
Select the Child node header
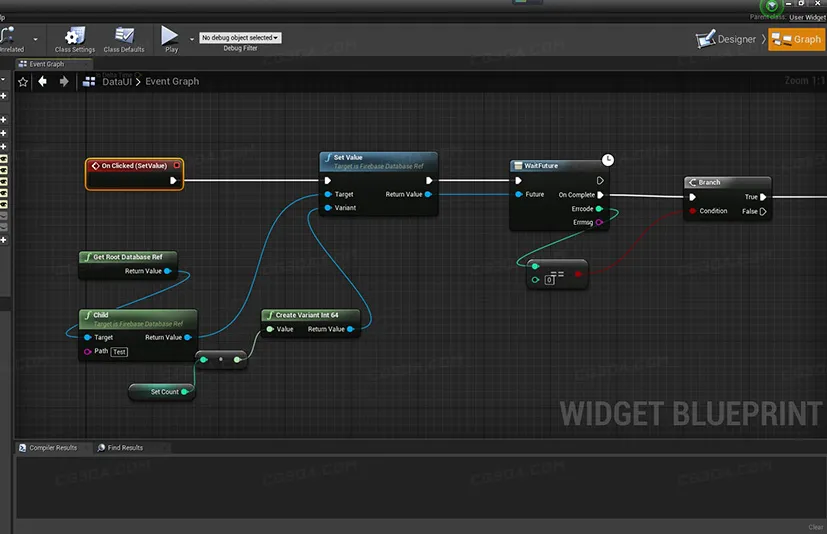click(x=138, y=319)
